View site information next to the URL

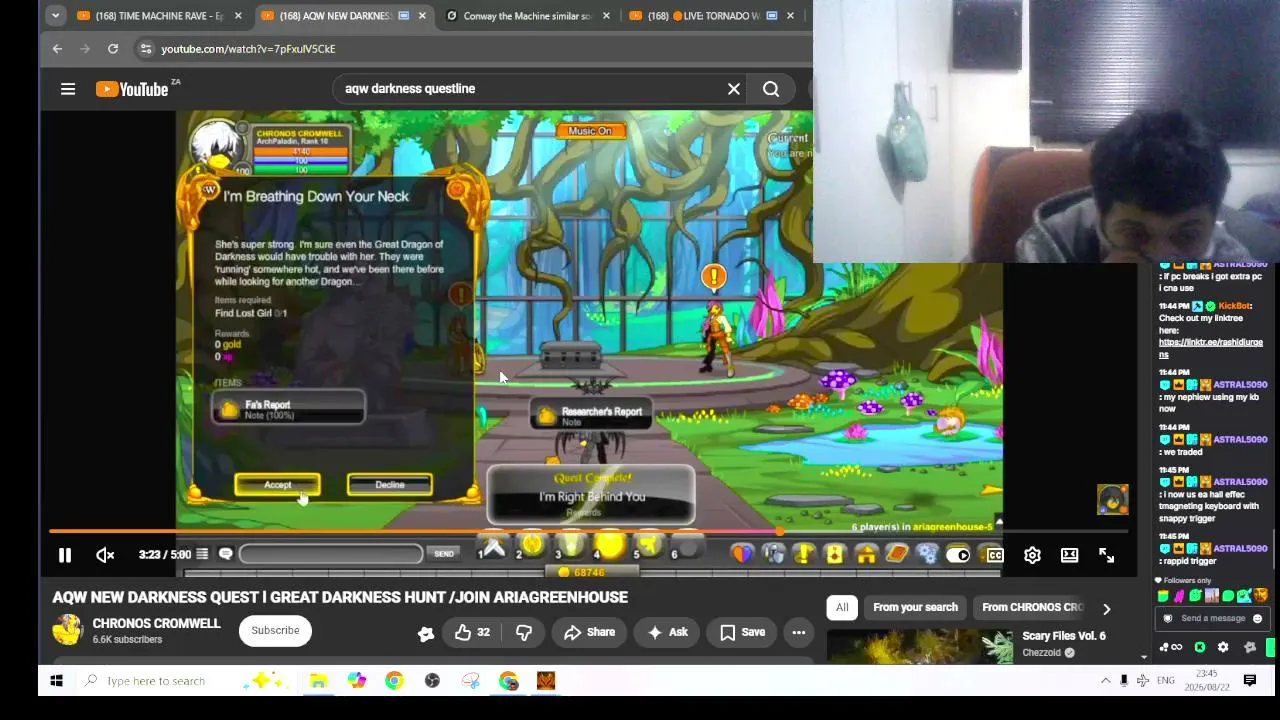point(146,48)
